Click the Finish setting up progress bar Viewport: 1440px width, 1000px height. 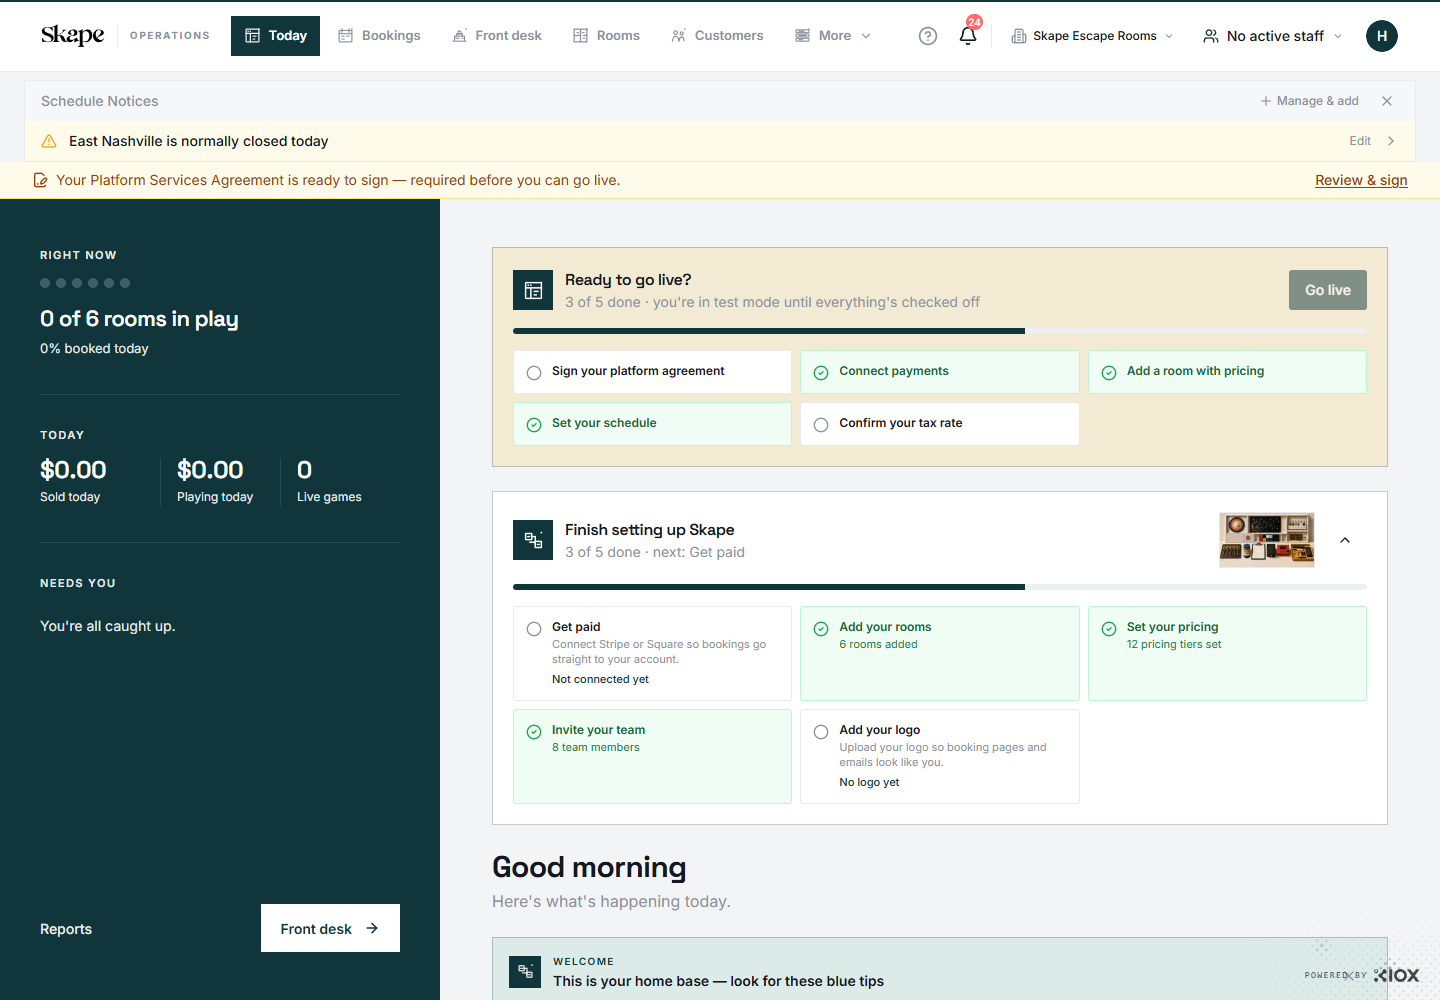coord(940,587)
